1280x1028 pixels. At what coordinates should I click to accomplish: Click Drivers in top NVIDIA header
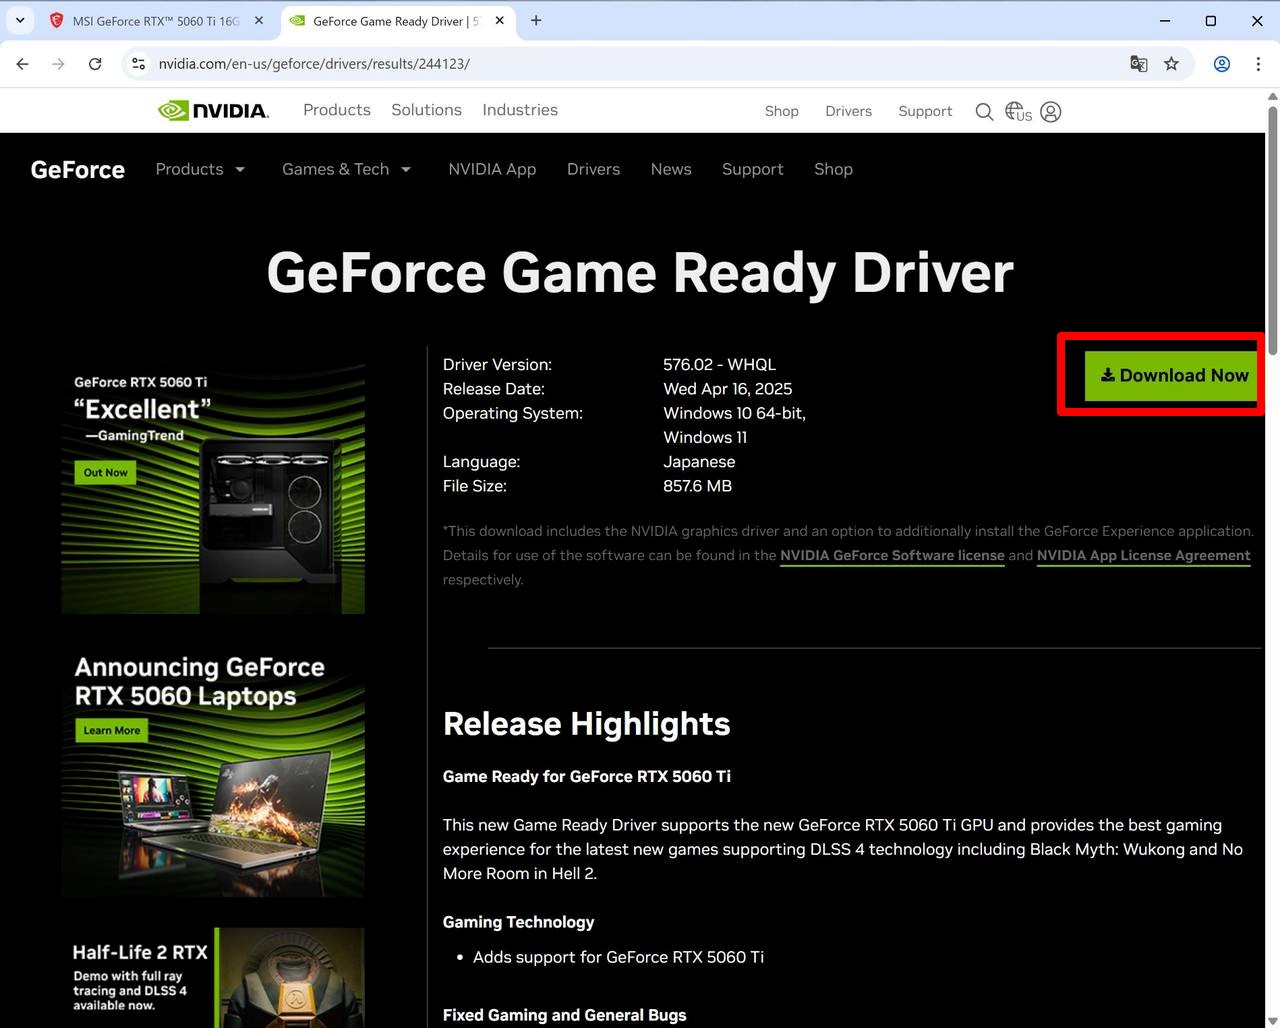click(849, 111)
